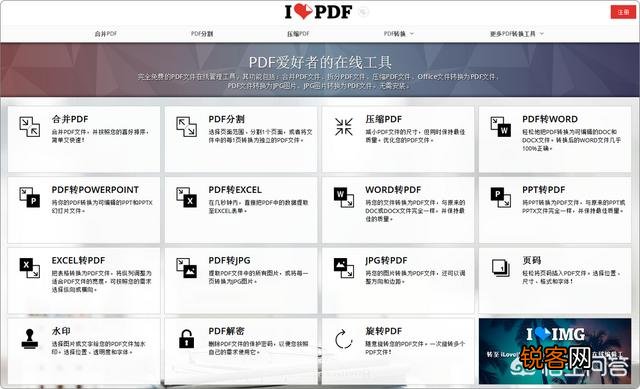The image size is (640, 389).
Task: Open the PDF转POWERPOINT card title
Action: (x=95, y=190)
